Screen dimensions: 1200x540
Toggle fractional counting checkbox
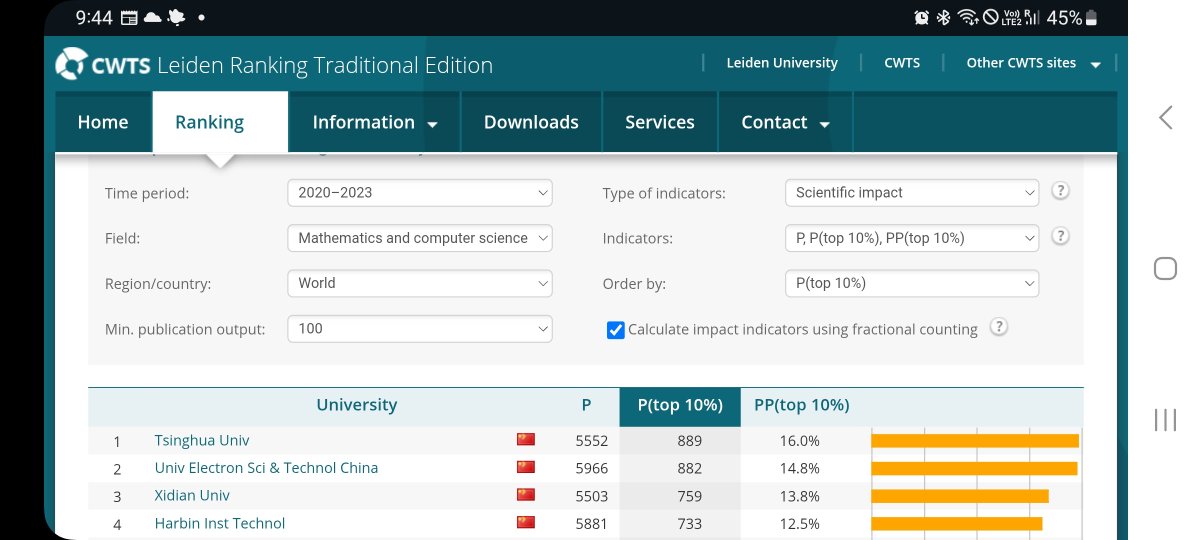point(616,329)
